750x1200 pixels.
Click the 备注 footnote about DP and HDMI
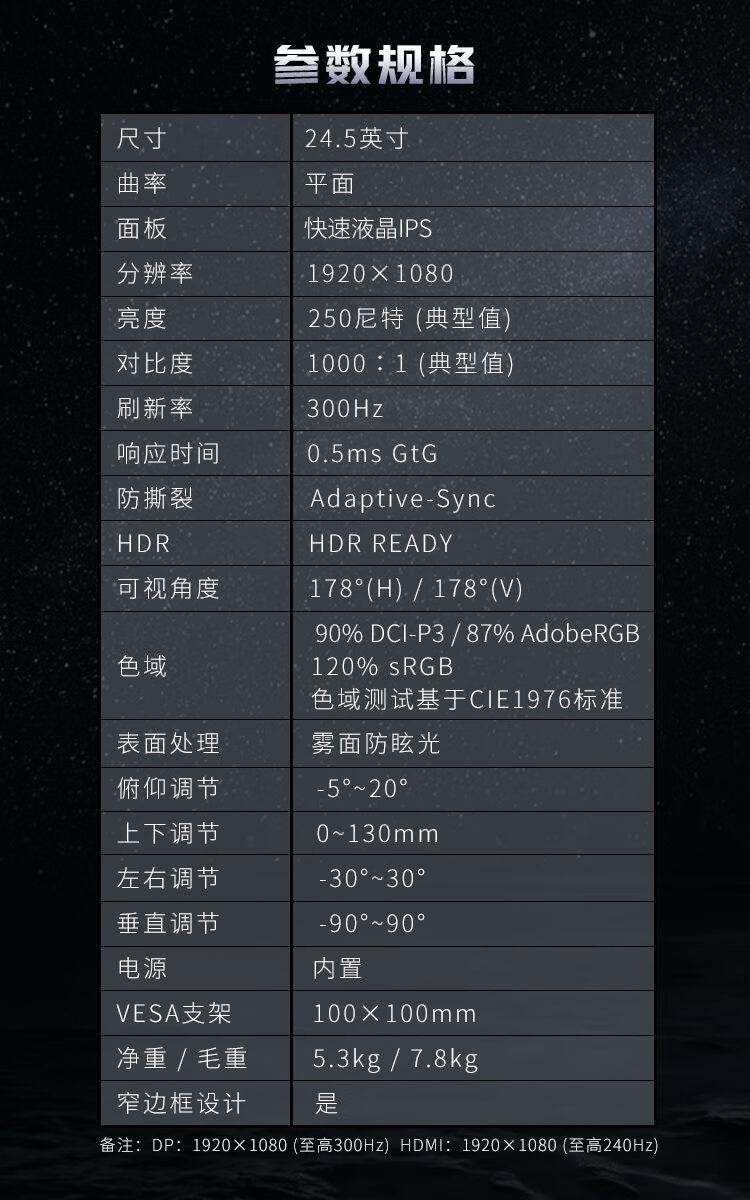click(x=379, y=1145)
